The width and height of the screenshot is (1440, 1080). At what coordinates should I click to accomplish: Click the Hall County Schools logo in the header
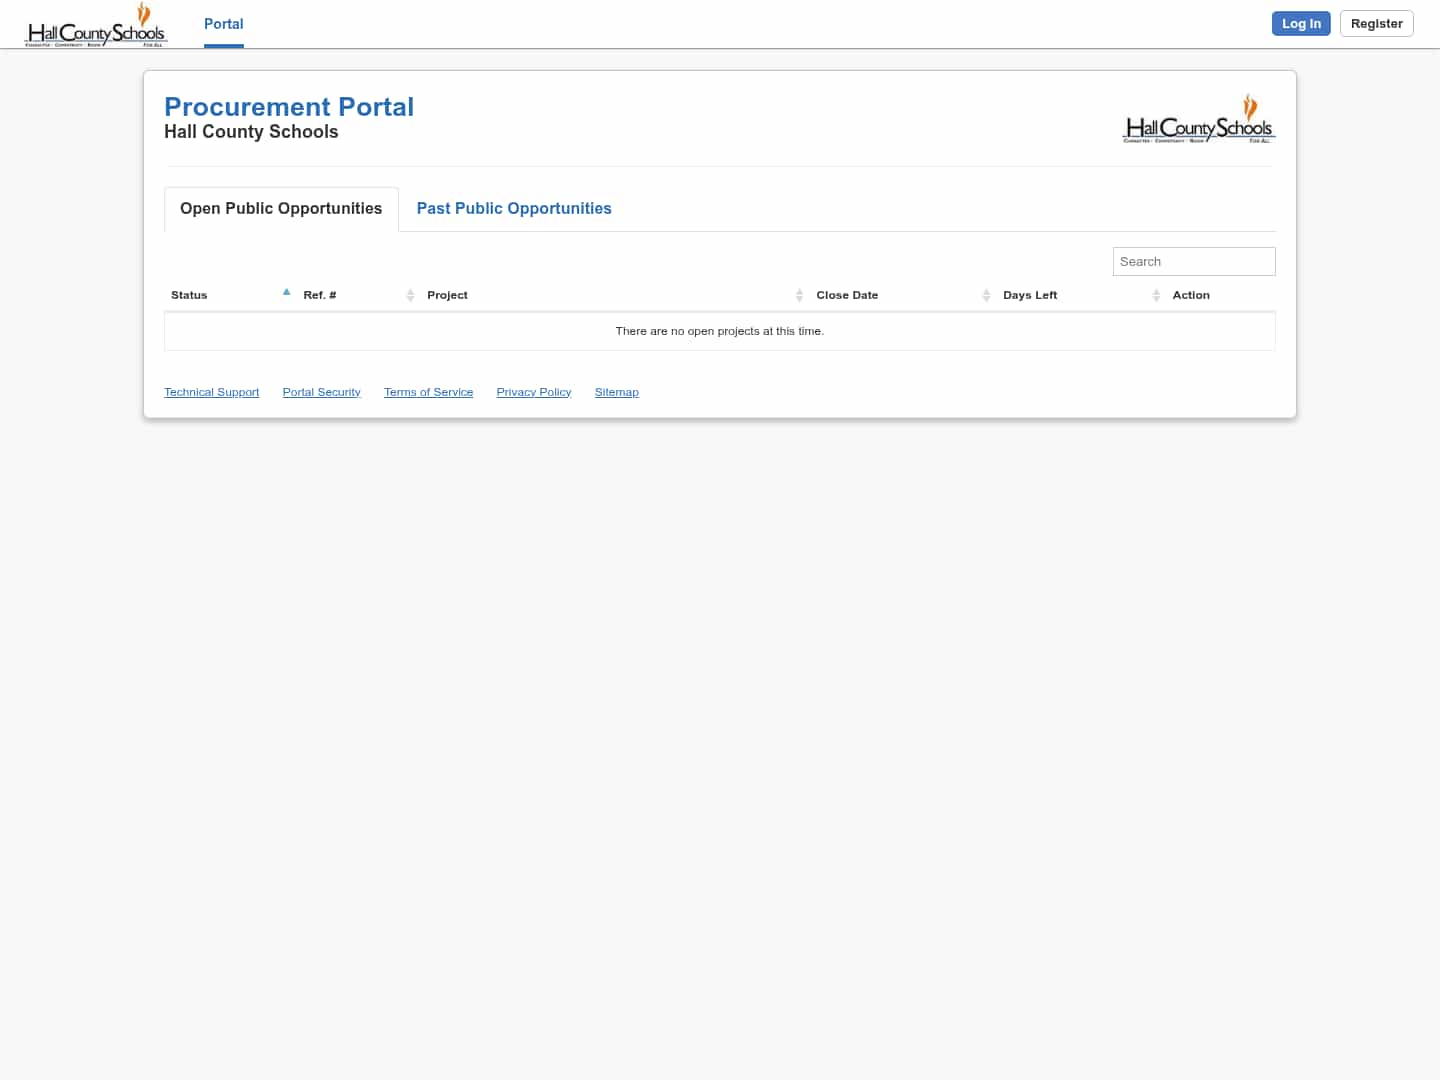95,23
